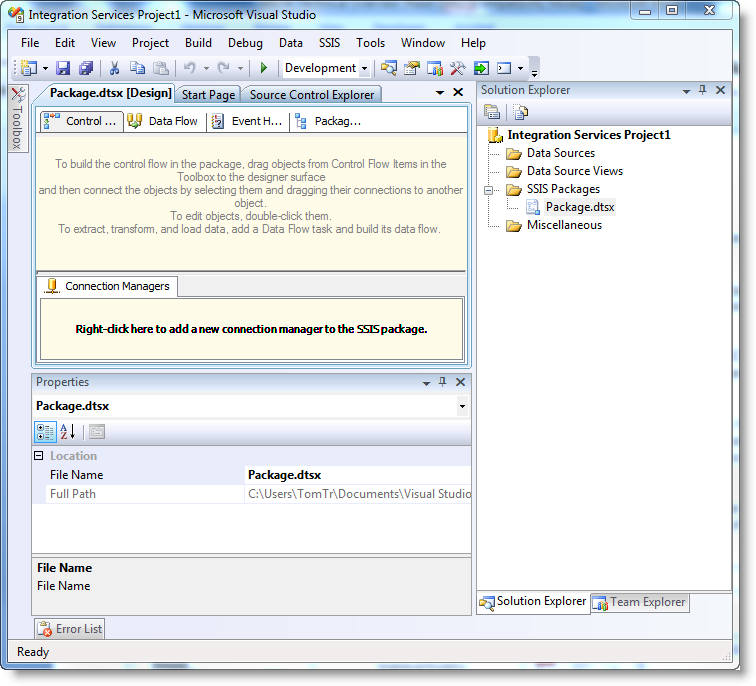756x686 pixels.
Task: Click the green arrow window toolbar icon
Action: pos(481,68)
